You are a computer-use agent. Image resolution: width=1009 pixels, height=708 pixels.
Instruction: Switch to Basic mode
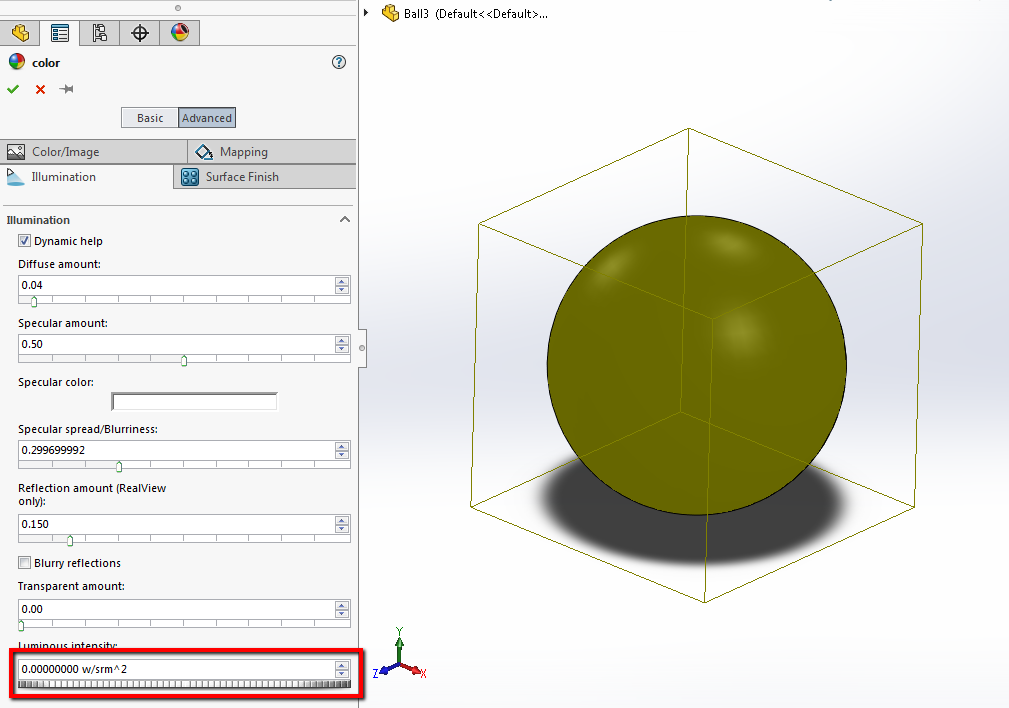tap(150, 118)
